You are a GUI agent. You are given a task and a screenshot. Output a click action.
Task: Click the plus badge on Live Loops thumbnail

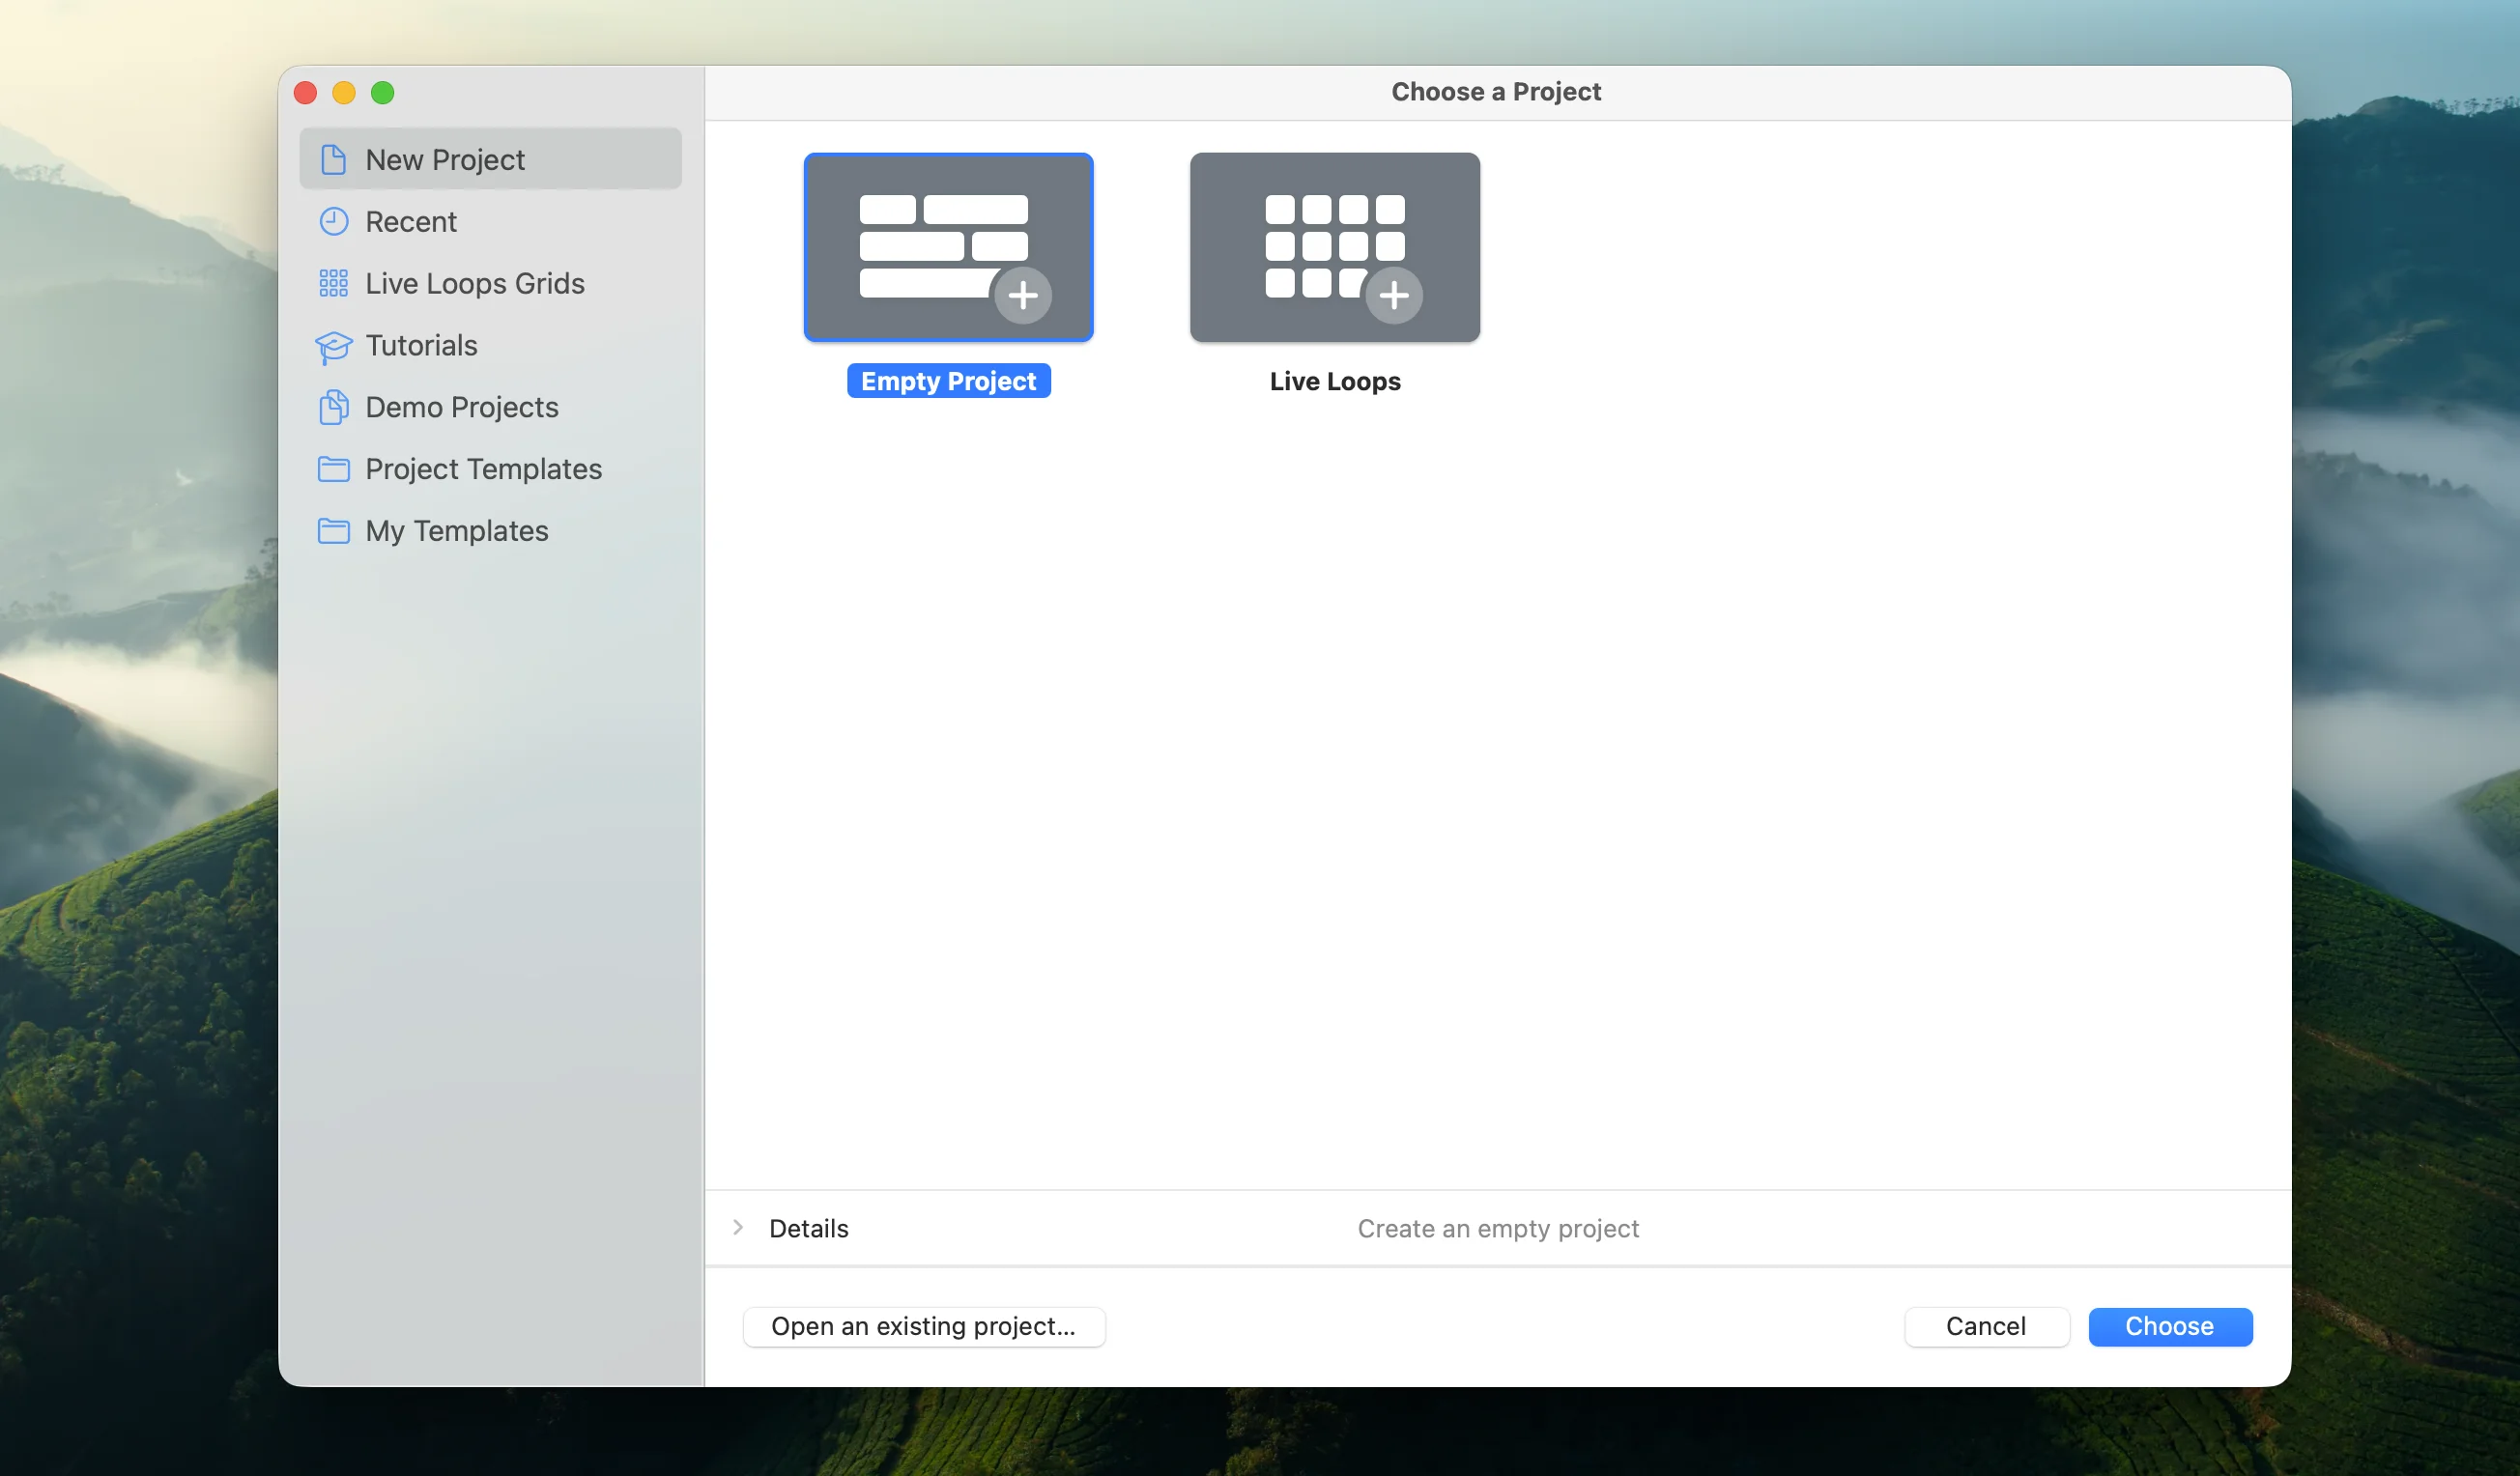click(1394, 296)
